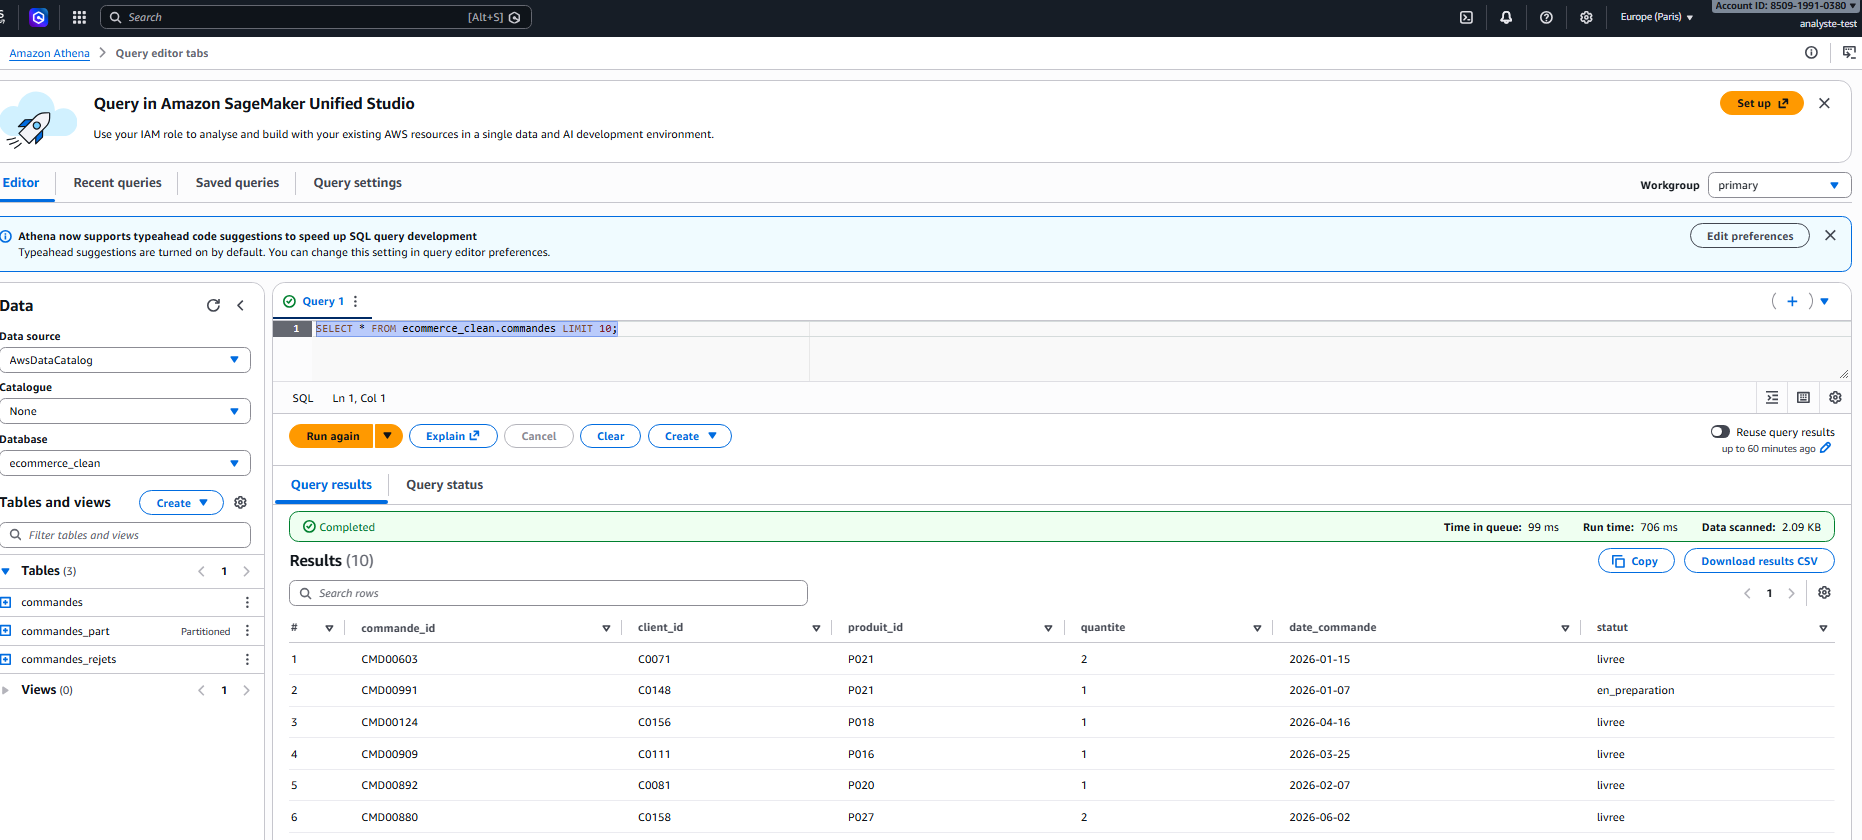
Task: Dismiss the SageMaker Unified Studio banner
Action: pos(1824,103)
